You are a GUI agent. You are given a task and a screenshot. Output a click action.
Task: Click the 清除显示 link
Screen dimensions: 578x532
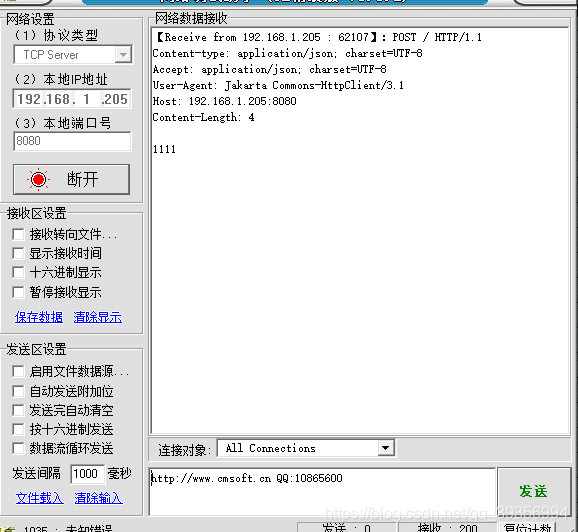[x=98, y=317]
